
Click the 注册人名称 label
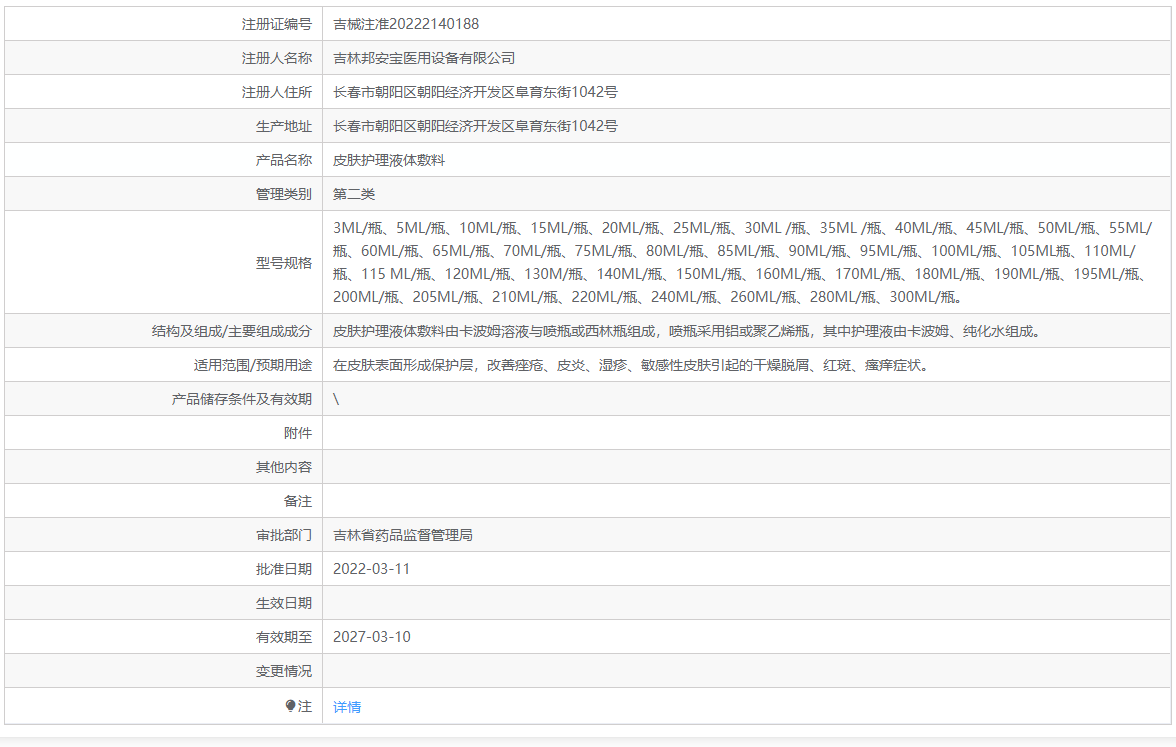point(277,58)
